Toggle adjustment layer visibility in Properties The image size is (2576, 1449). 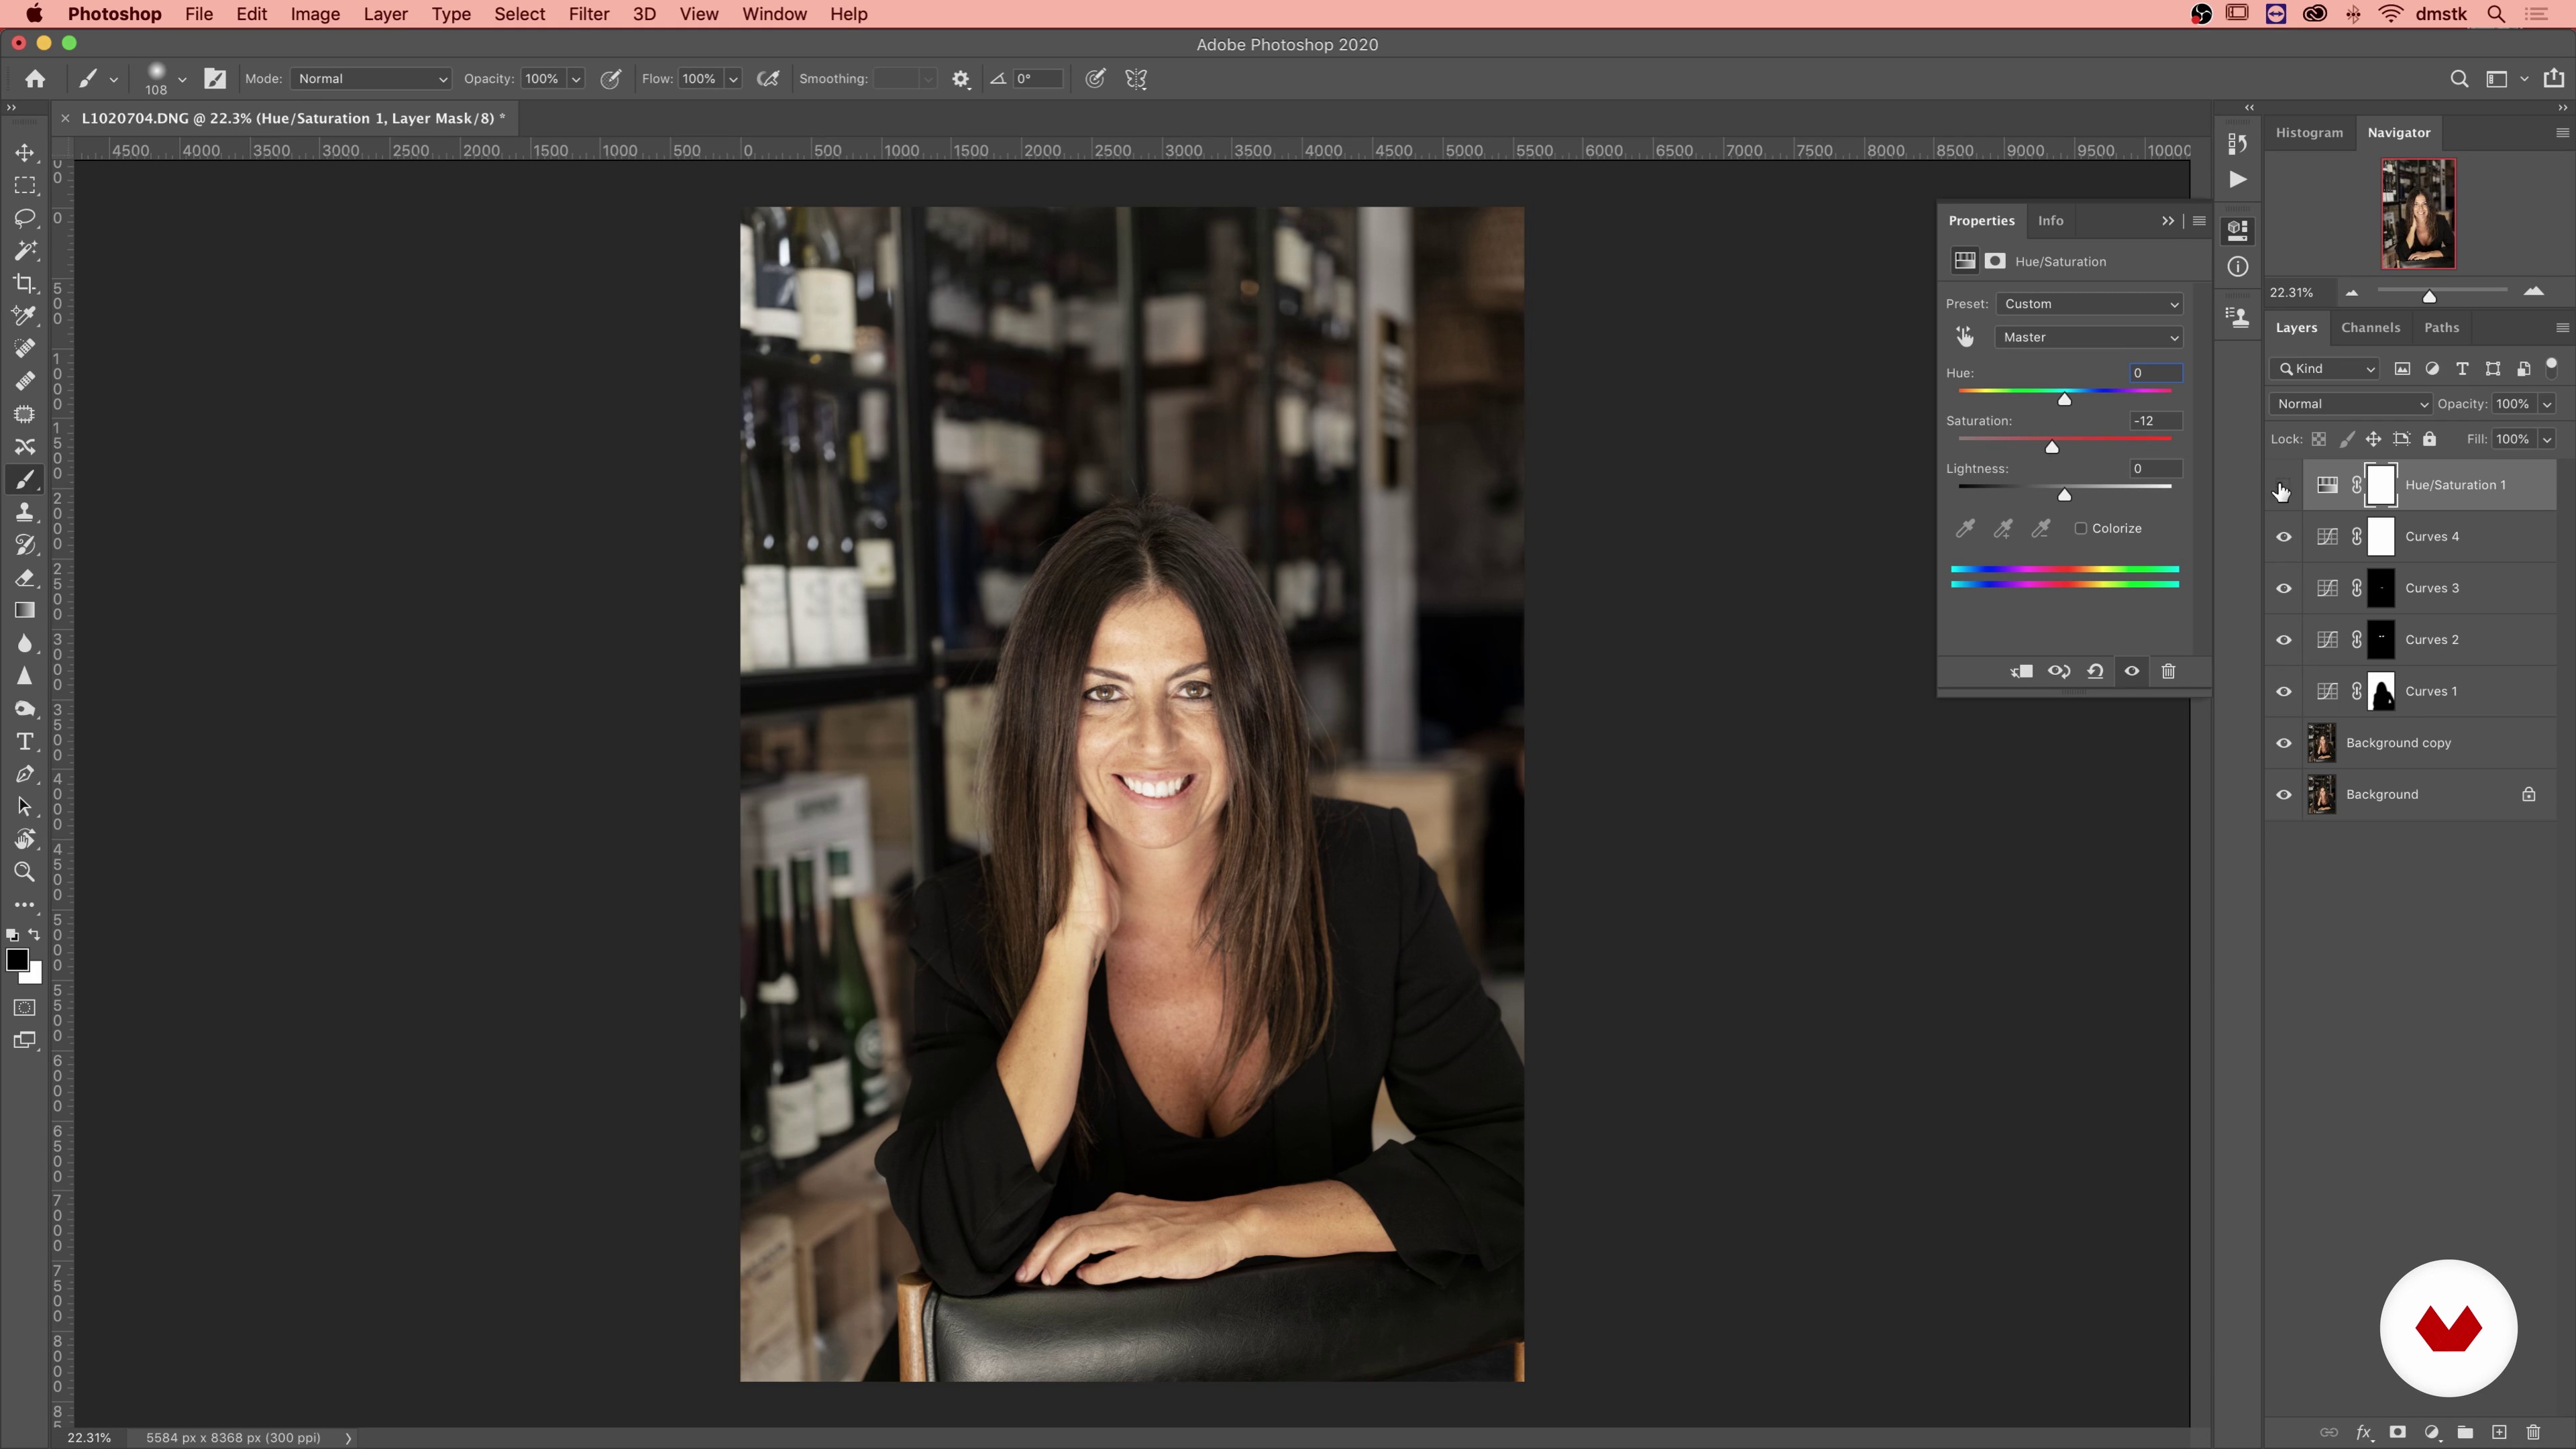(x=2132, y=671)
